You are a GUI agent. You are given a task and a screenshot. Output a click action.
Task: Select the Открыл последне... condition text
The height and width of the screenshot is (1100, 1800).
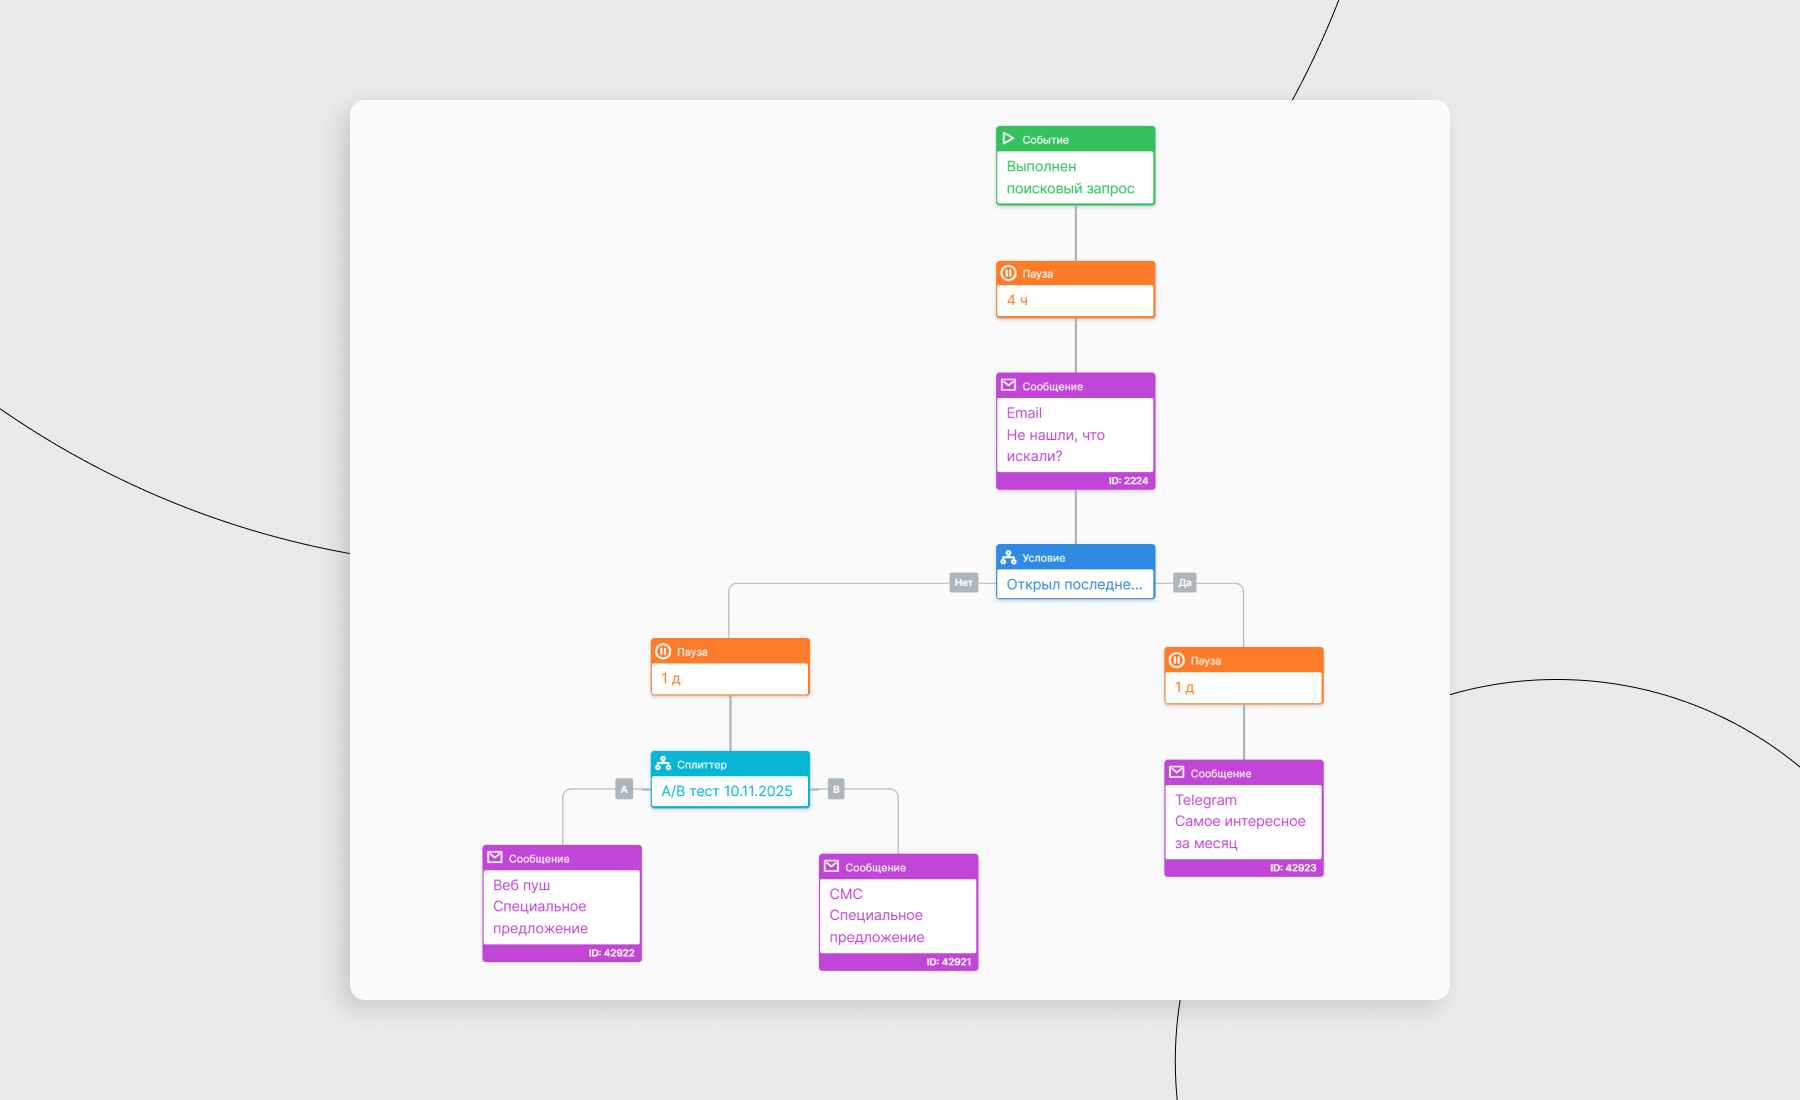click(x=1074, y=585)
